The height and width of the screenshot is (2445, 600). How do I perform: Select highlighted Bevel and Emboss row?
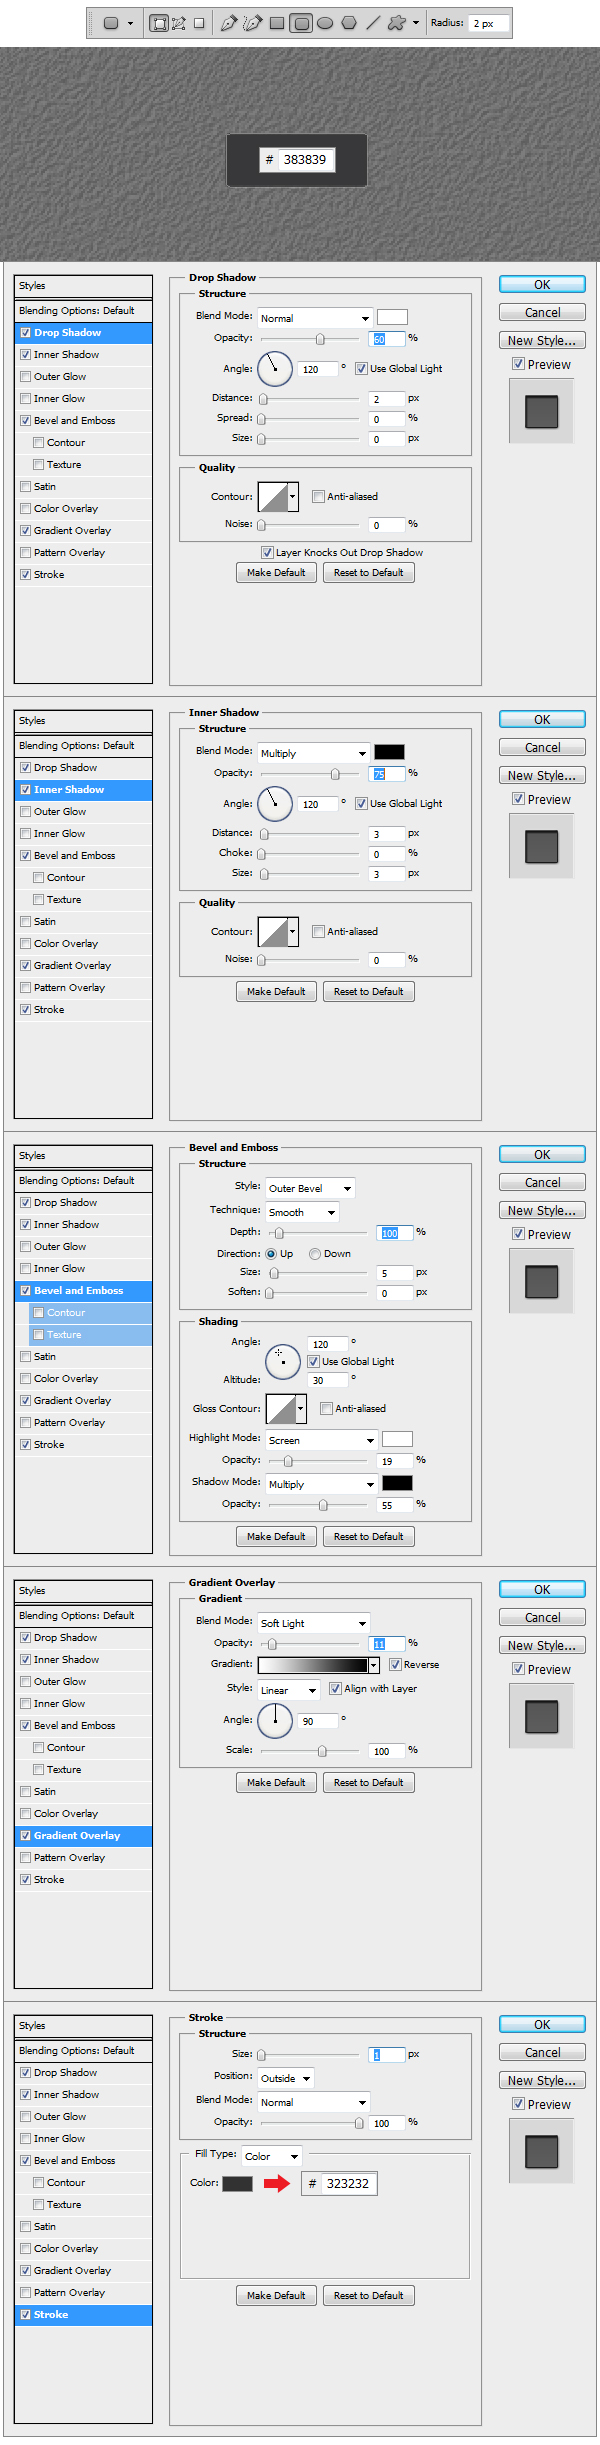[84, 1291]
